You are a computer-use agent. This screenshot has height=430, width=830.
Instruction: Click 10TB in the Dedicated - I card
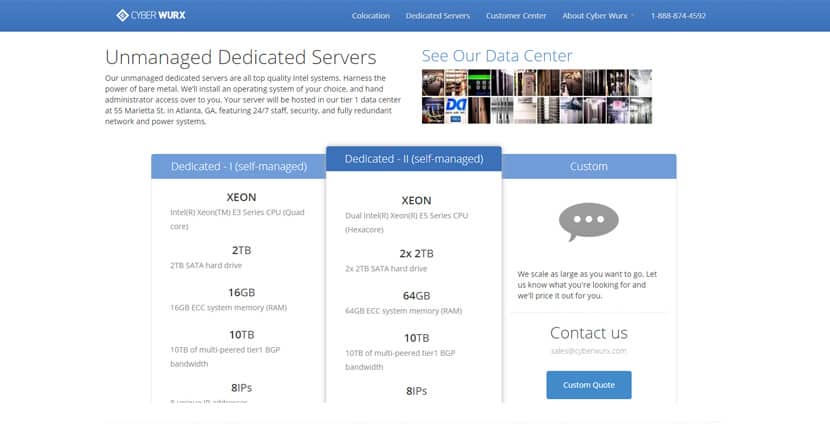pyautogui.click(x=241, y=335)
